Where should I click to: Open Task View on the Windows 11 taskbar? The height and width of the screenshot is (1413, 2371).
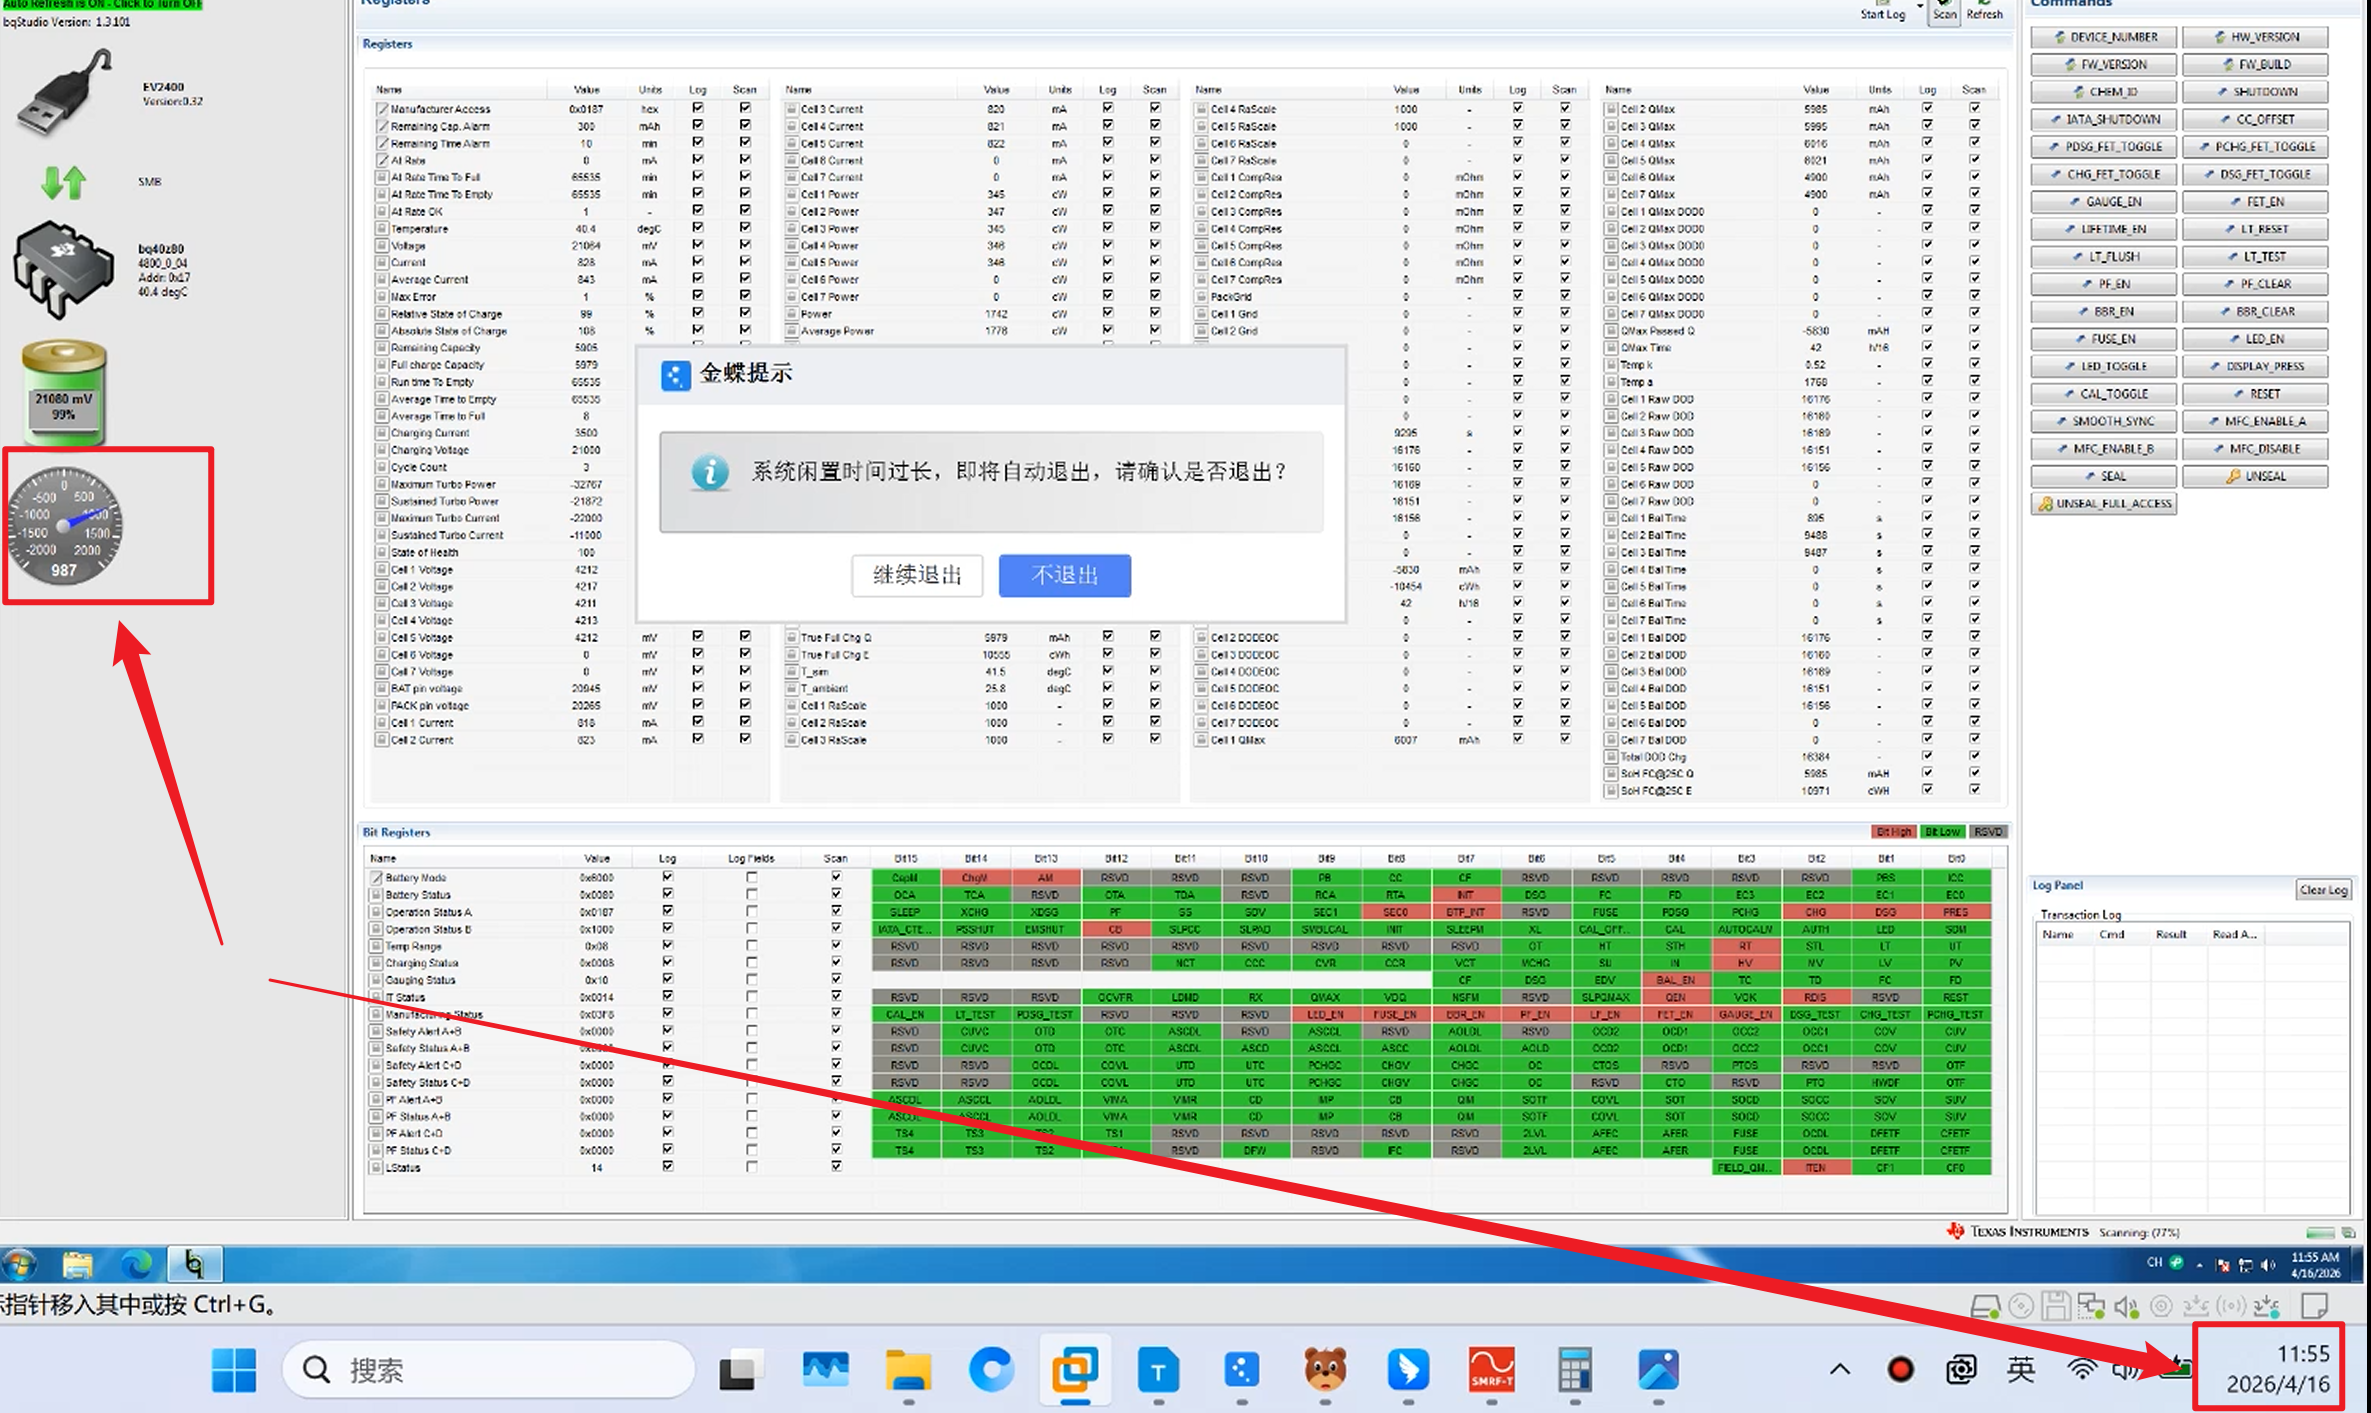[x=741, y=1370]
